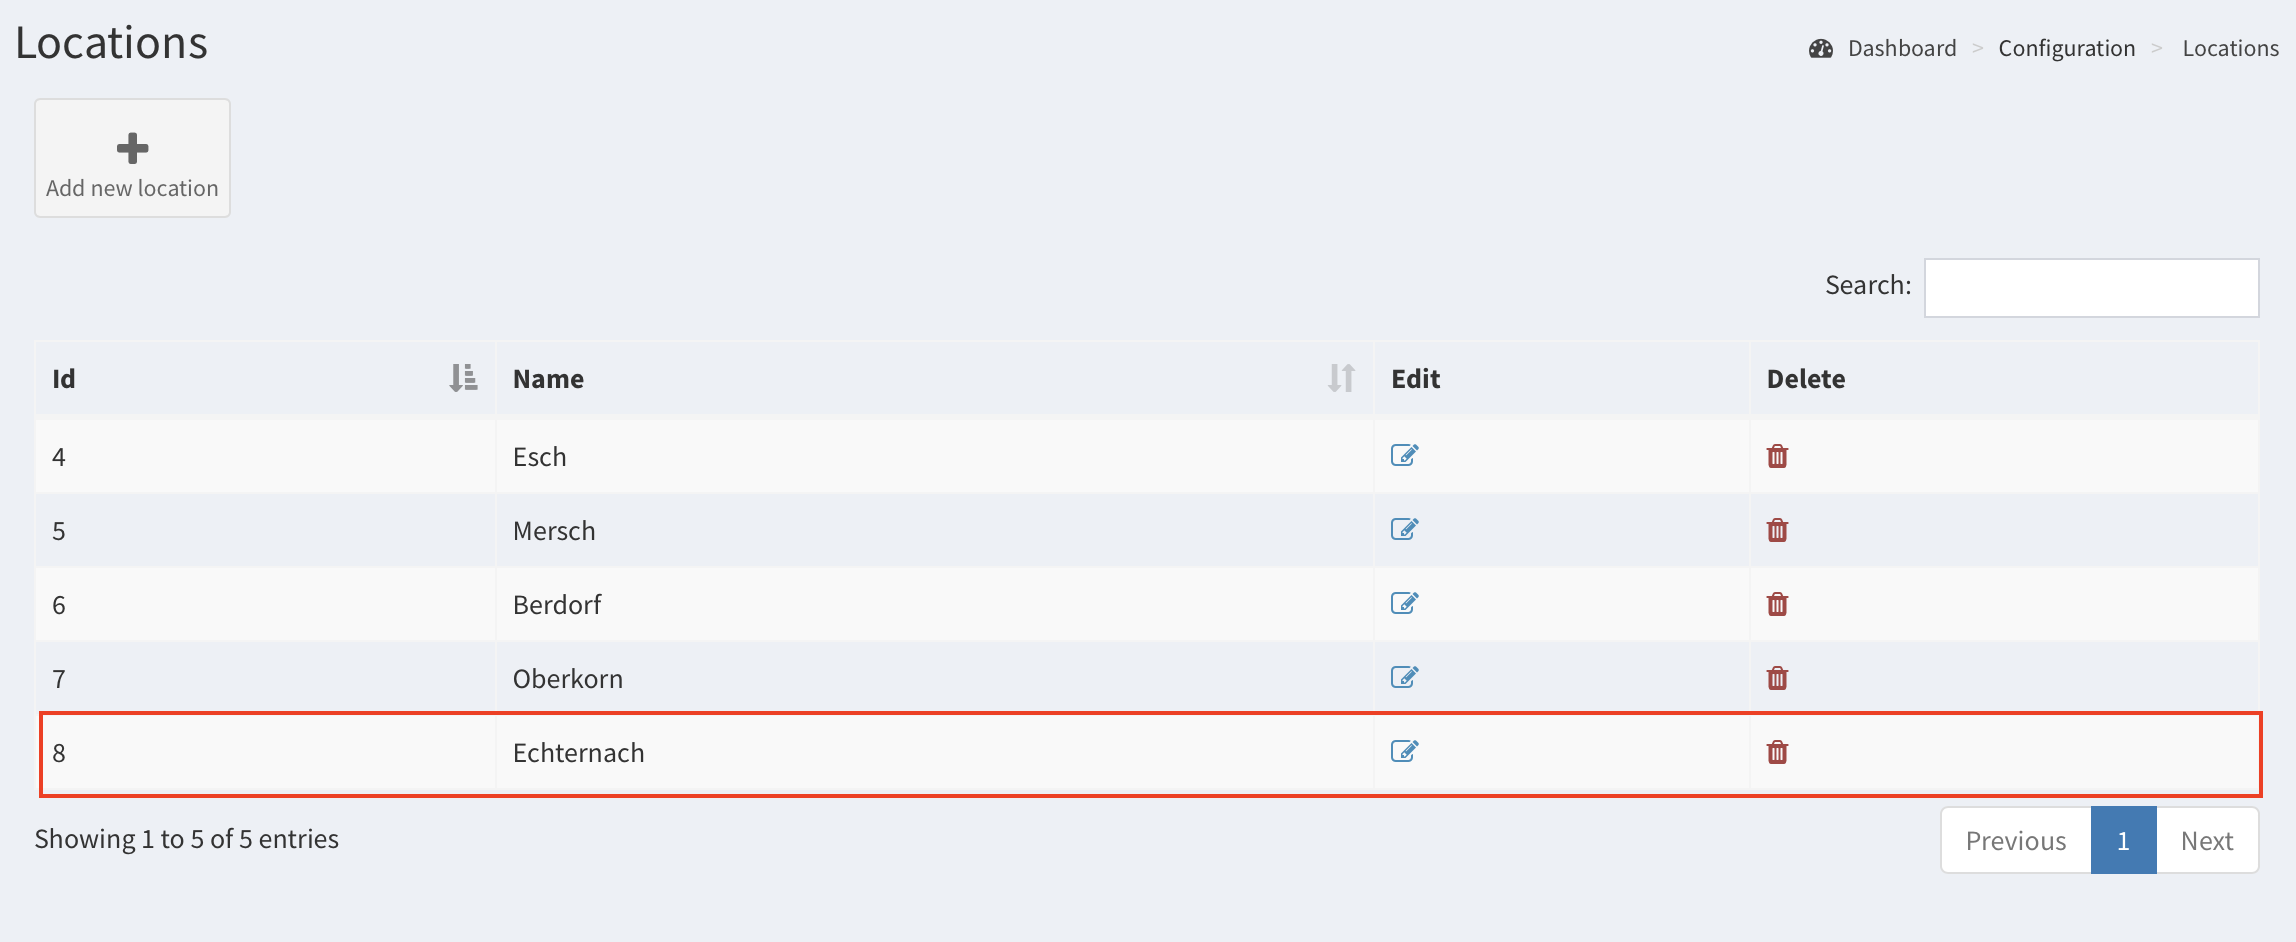Edit the Mersch location entry
Image resolution: width=2296 pixels, height=942 pixels.
(x=1404, y=530)
